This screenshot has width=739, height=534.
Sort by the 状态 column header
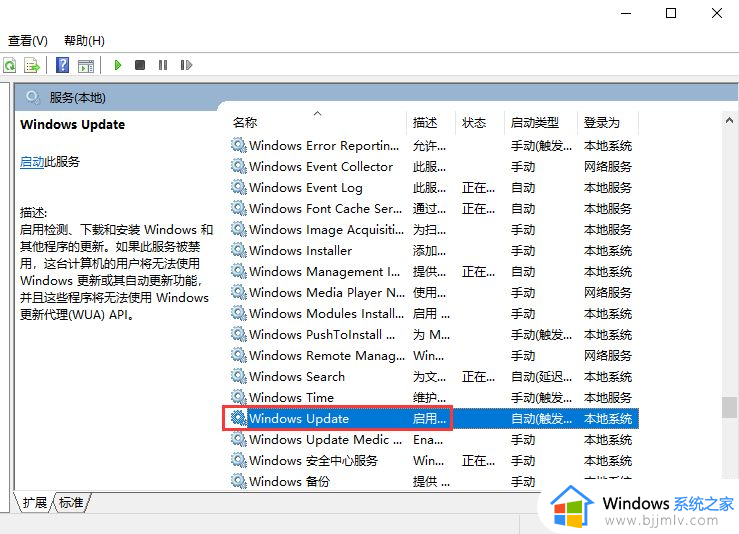(x=474, y=123)
